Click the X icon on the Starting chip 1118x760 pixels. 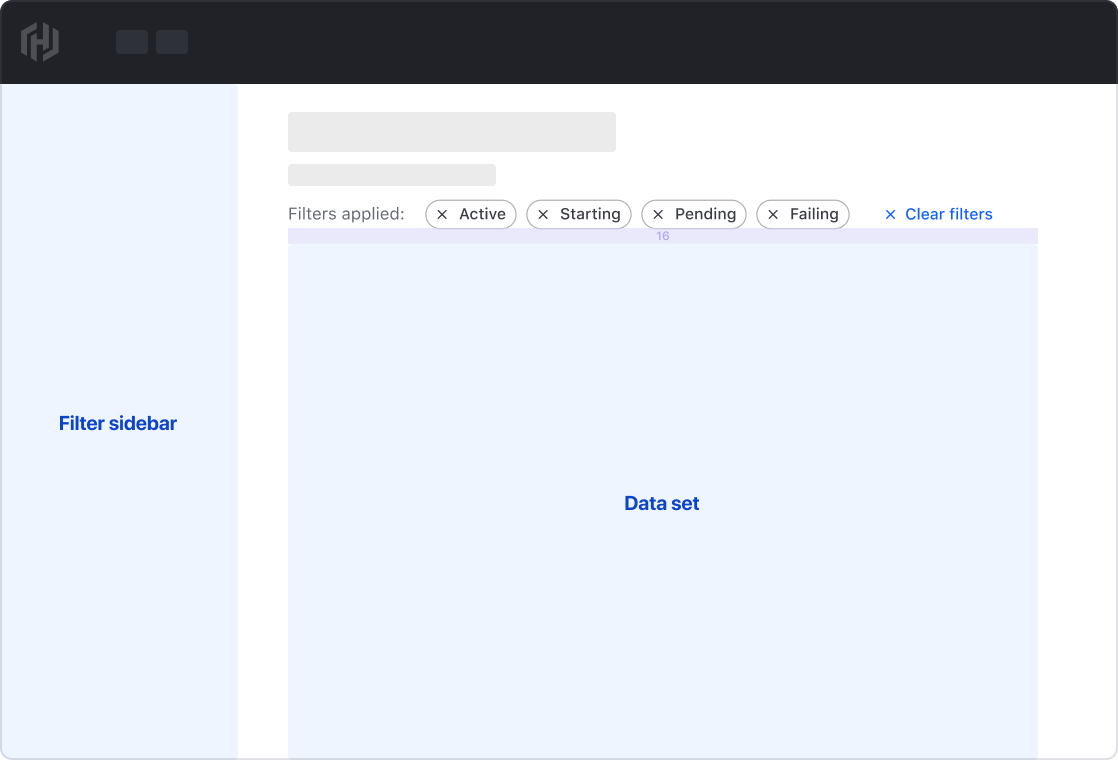[x=544, y=214]
